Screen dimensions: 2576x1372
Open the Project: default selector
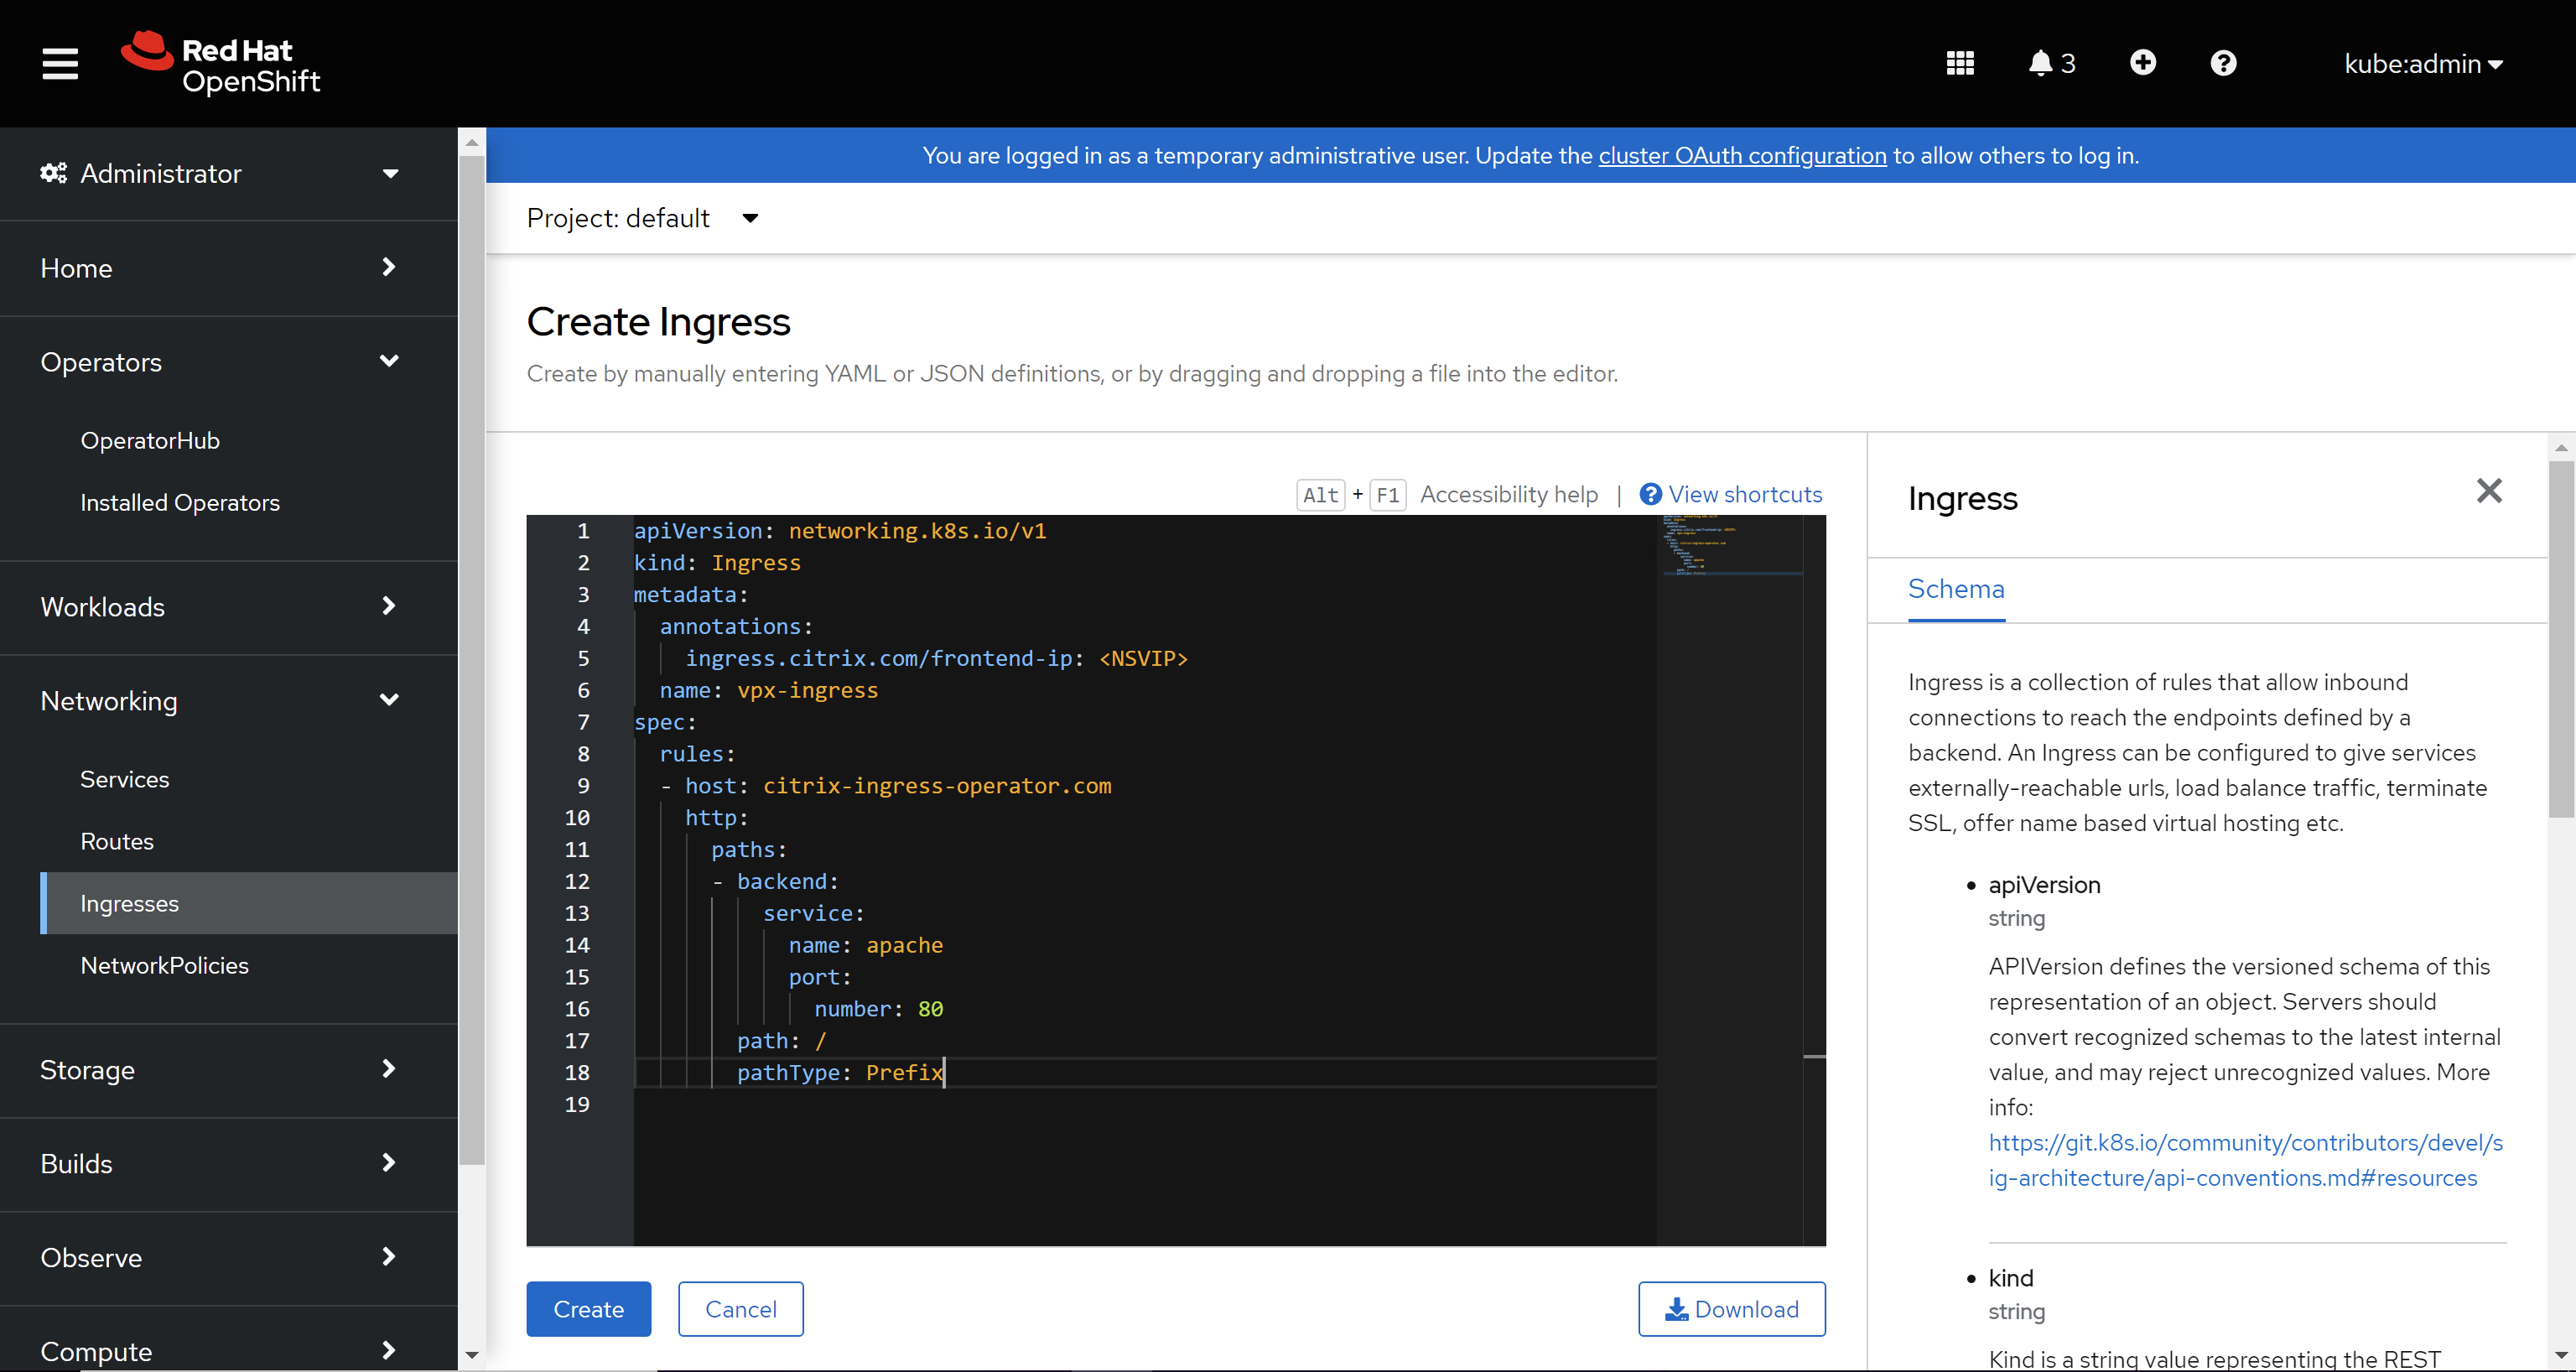[x=643, y=218]
